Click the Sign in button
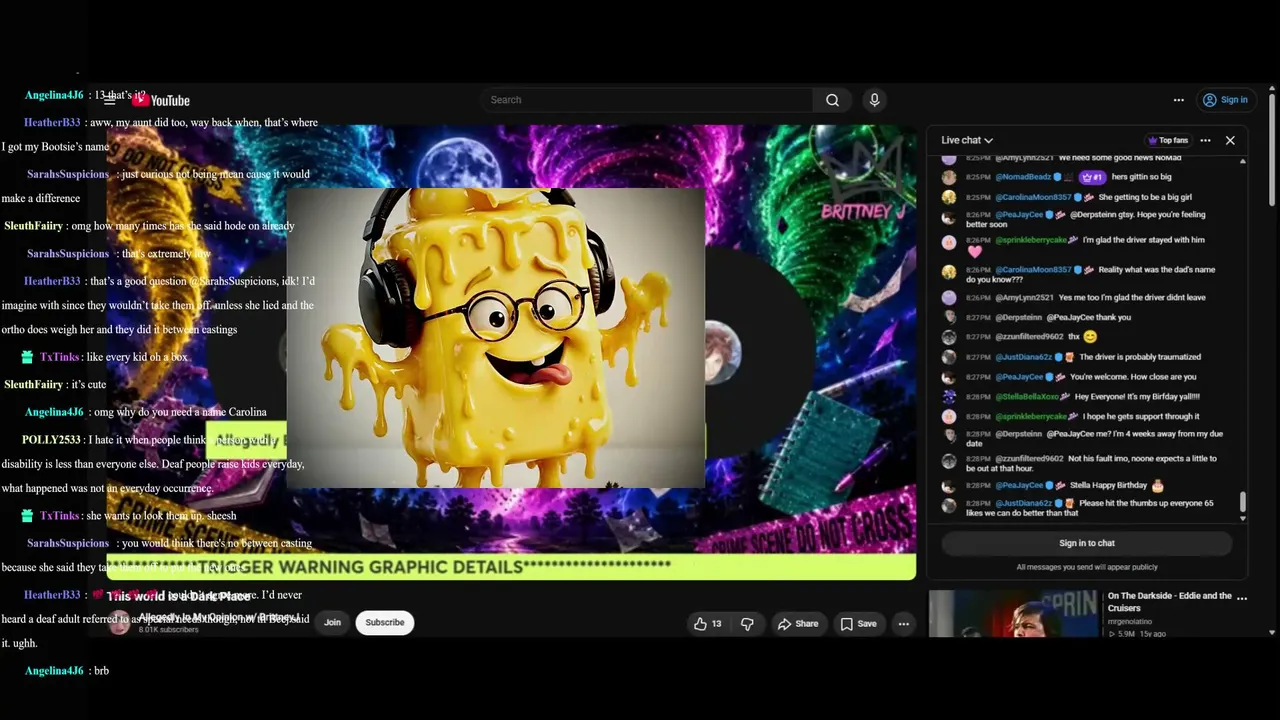 coord(1225,100)
